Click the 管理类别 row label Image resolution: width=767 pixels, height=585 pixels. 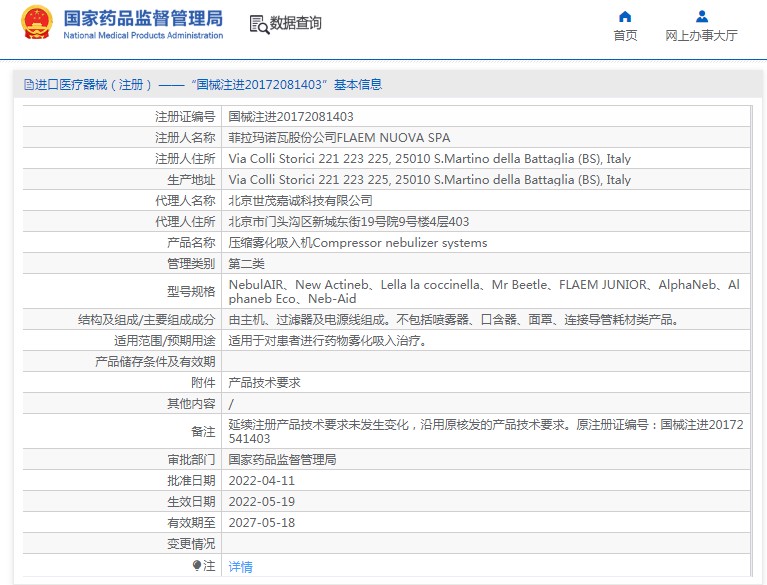(191, 264)
